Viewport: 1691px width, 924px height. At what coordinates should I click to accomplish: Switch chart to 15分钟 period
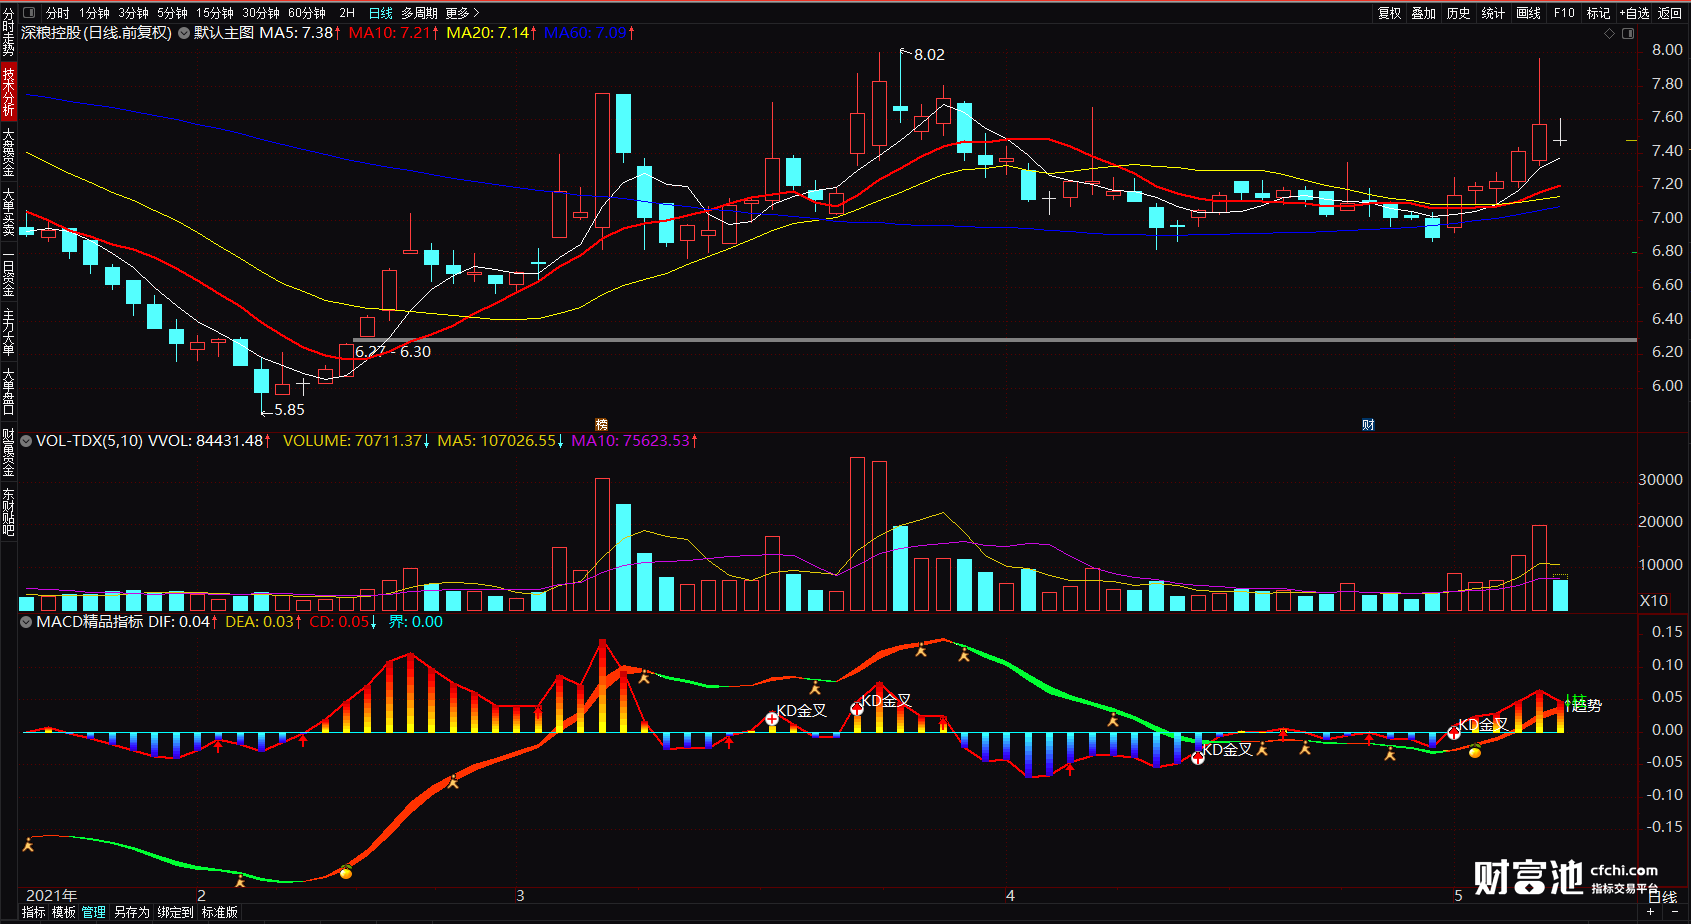click(x=215, y=13)
